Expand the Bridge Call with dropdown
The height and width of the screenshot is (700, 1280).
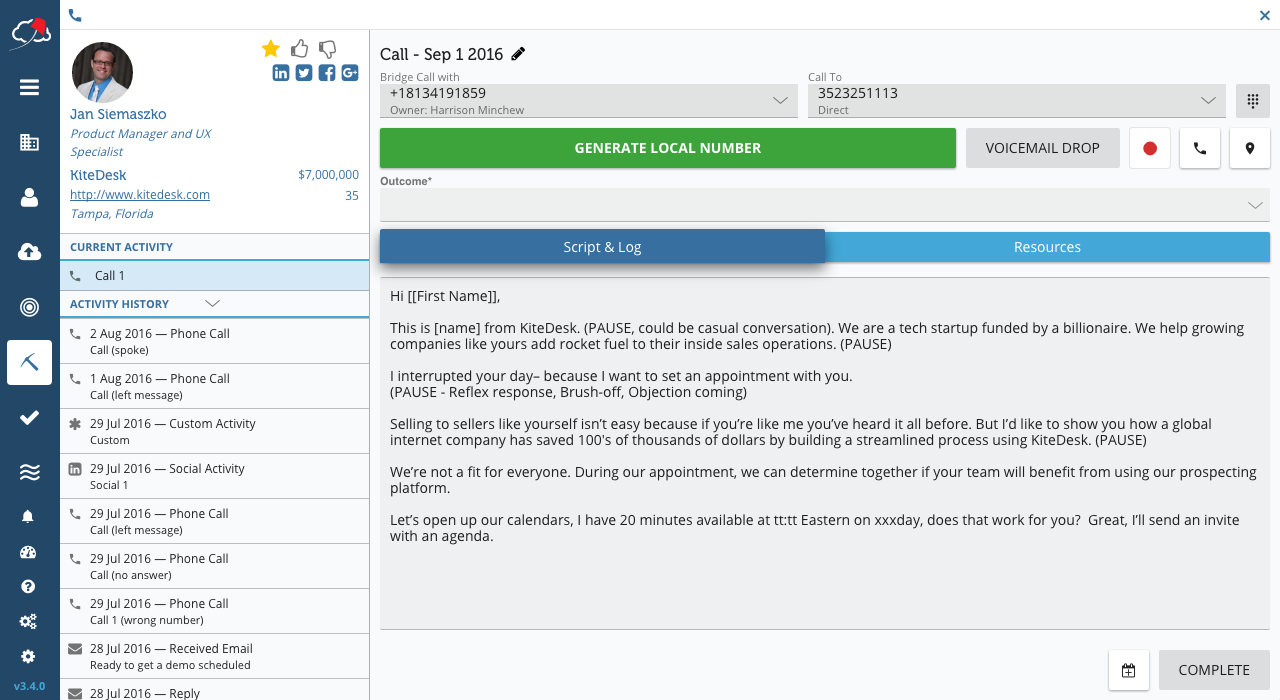point(781,101)
